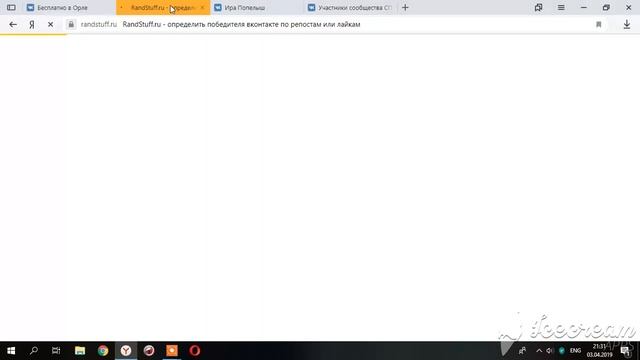The width and height of the screenshot is (640, 360).
Task: Select Yandex Browser on taskbar
Action: 126,351
